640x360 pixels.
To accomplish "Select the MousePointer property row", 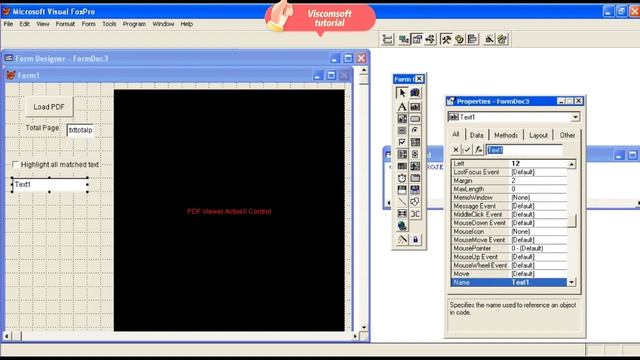I will point(509,248).
